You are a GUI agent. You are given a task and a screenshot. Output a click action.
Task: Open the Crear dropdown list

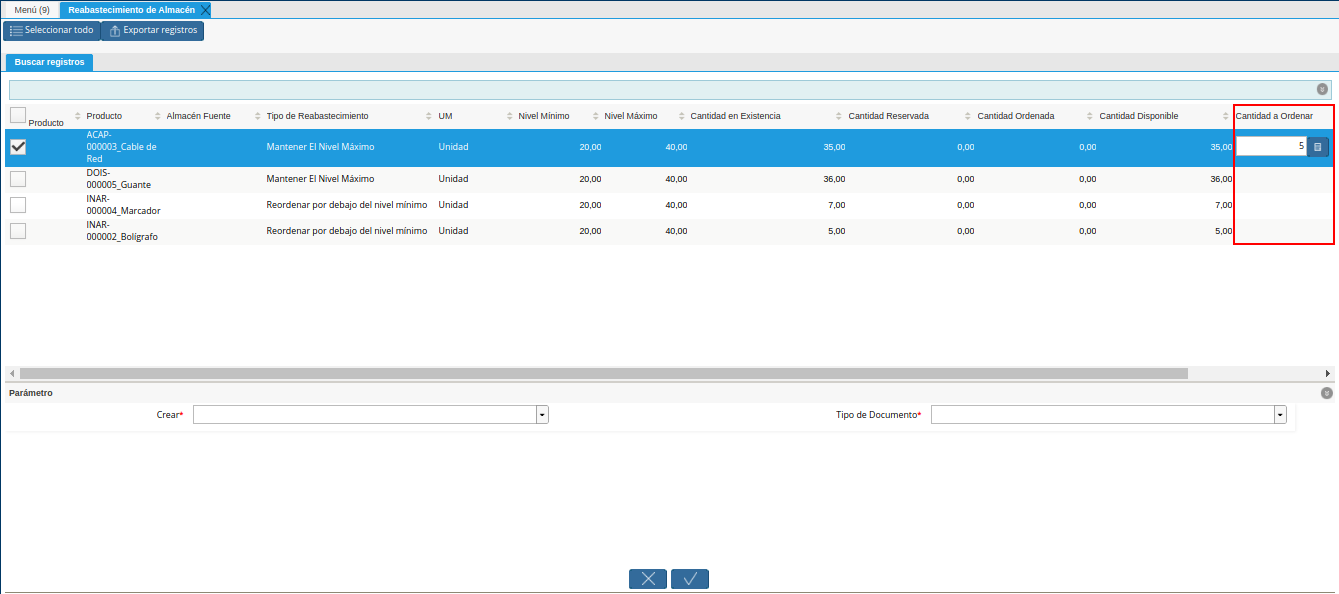point(542,415)
